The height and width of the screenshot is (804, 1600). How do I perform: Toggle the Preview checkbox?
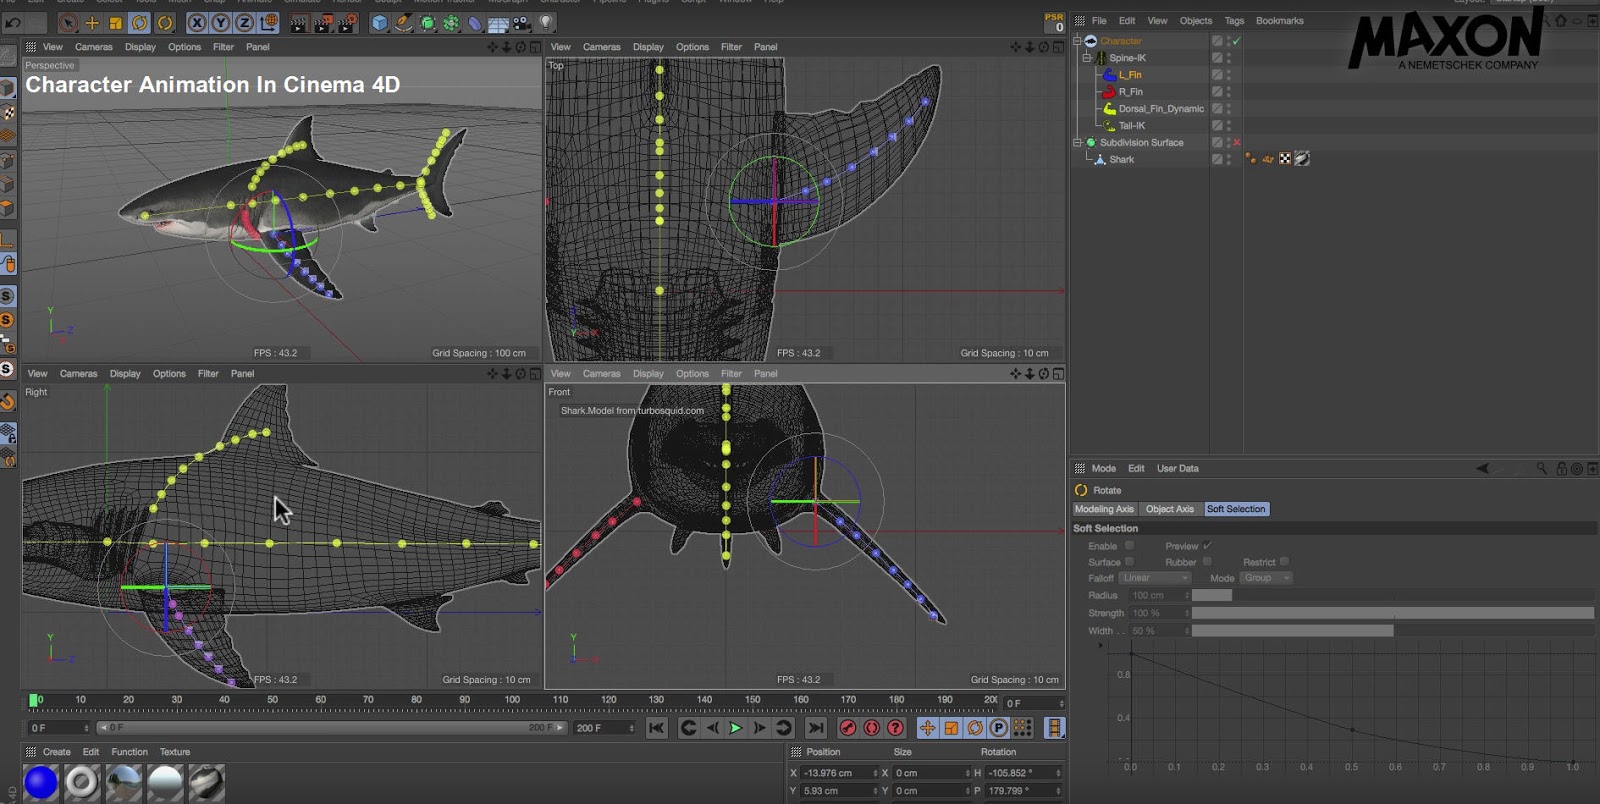pos(1207,546)
